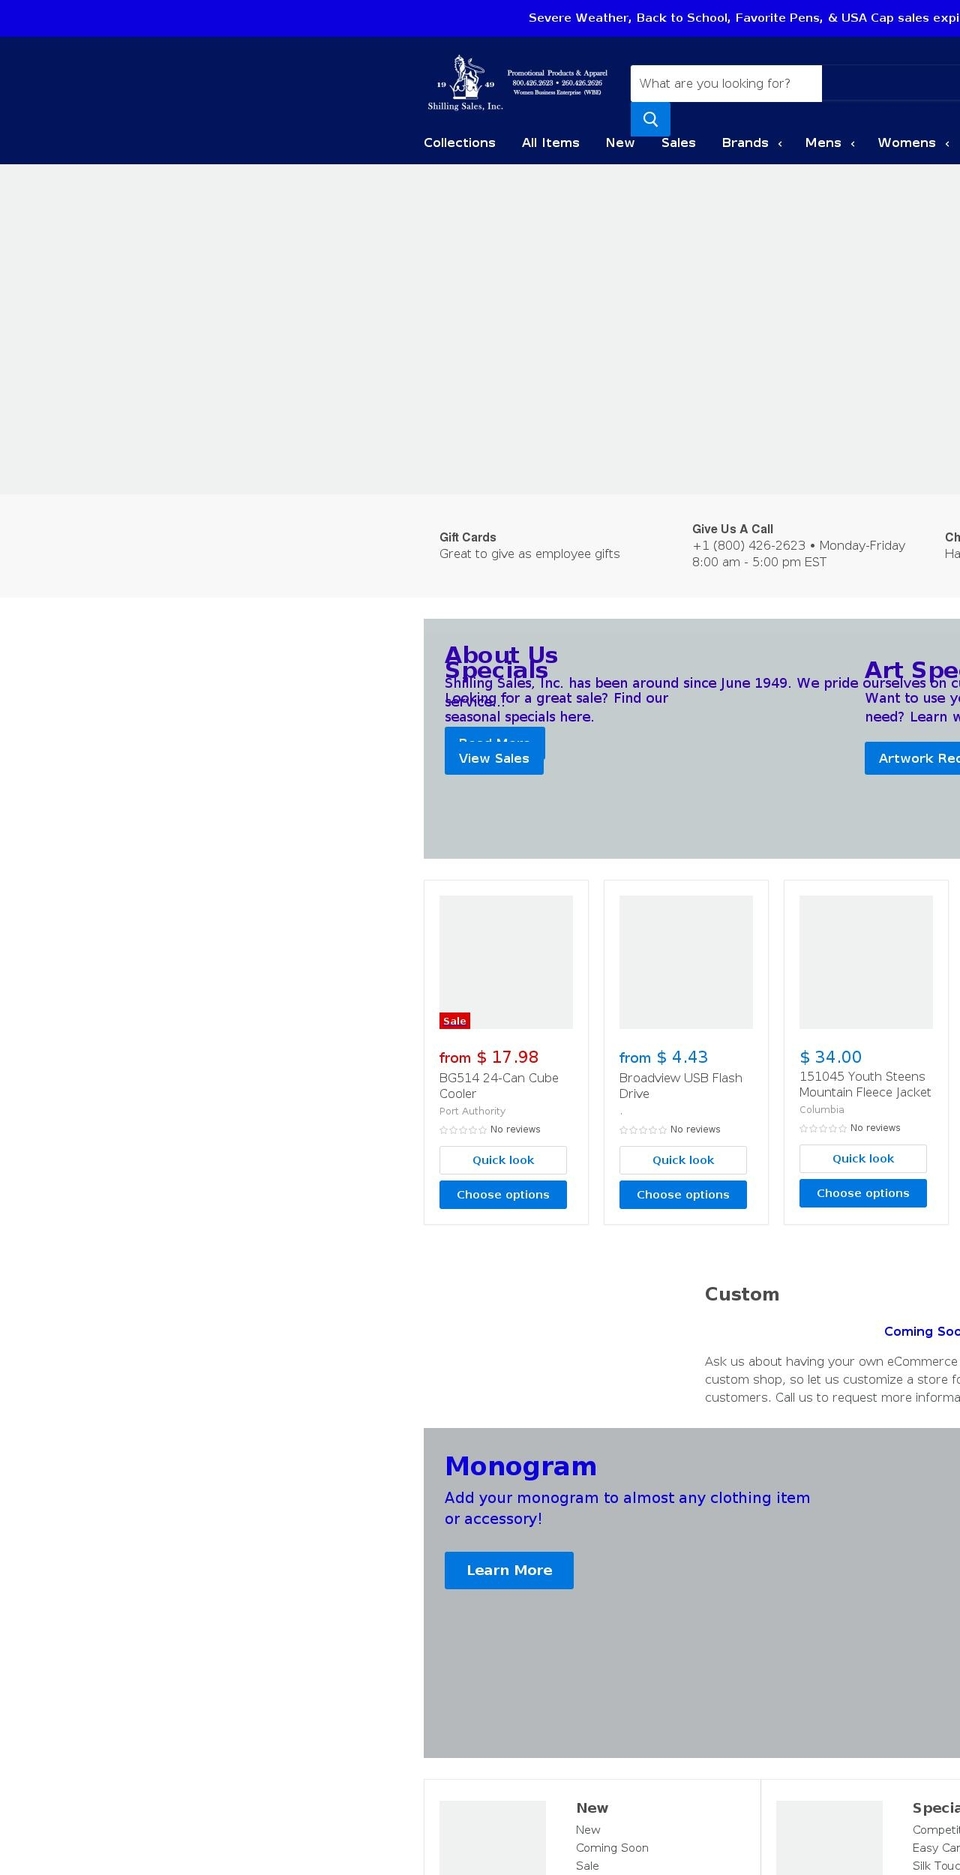
Task: Open the New collection thumbnail image
Action: click(493, 1838)
